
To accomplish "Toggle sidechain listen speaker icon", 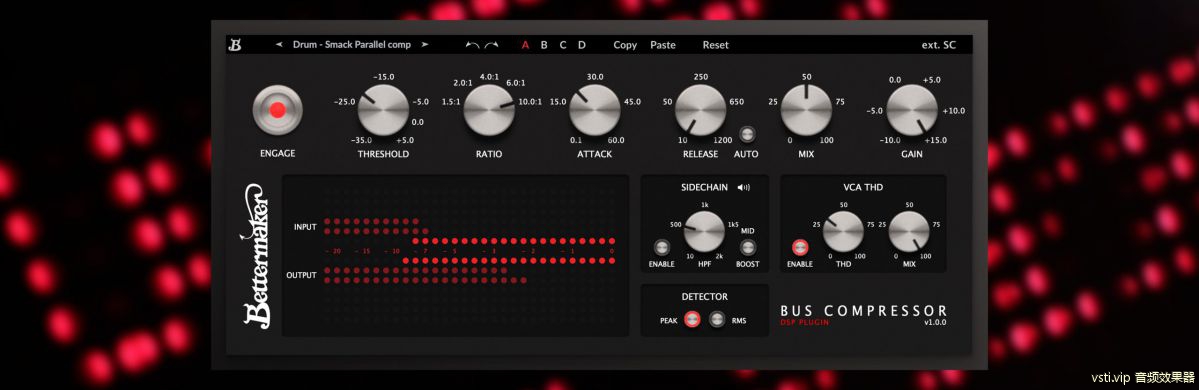I will 743,187.
